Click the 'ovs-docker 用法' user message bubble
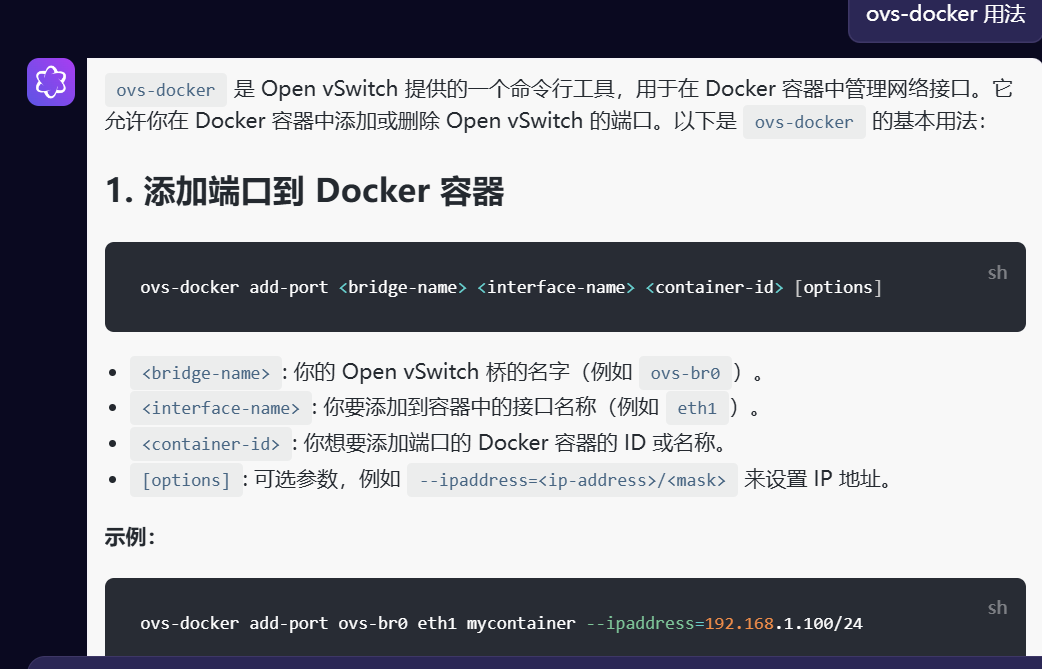Screen dimensions: 1042x669 (945, 16)
